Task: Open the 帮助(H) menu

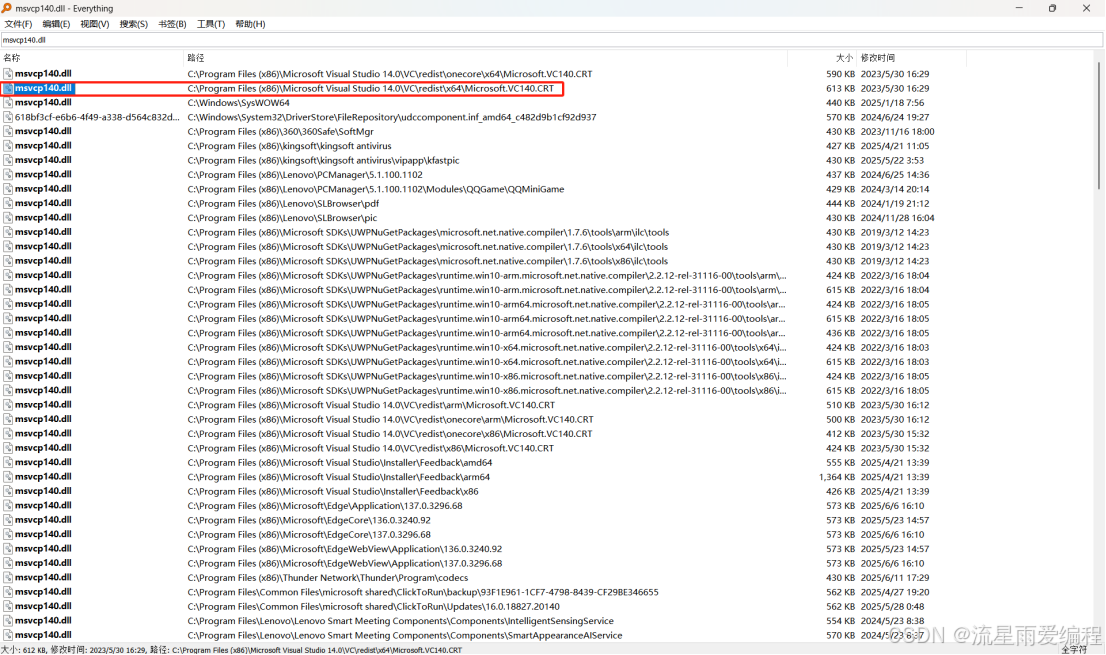Action: 250,24
